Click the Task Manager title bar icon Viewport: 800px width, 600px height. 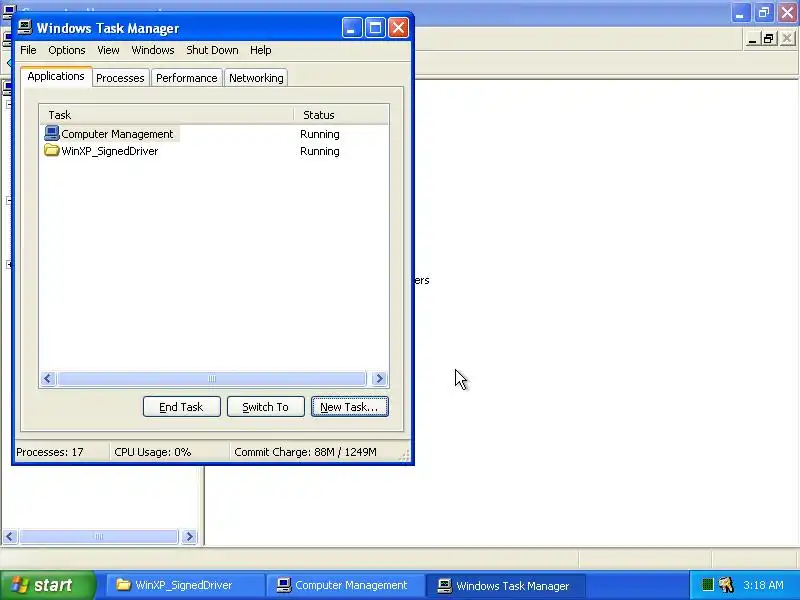24,28
